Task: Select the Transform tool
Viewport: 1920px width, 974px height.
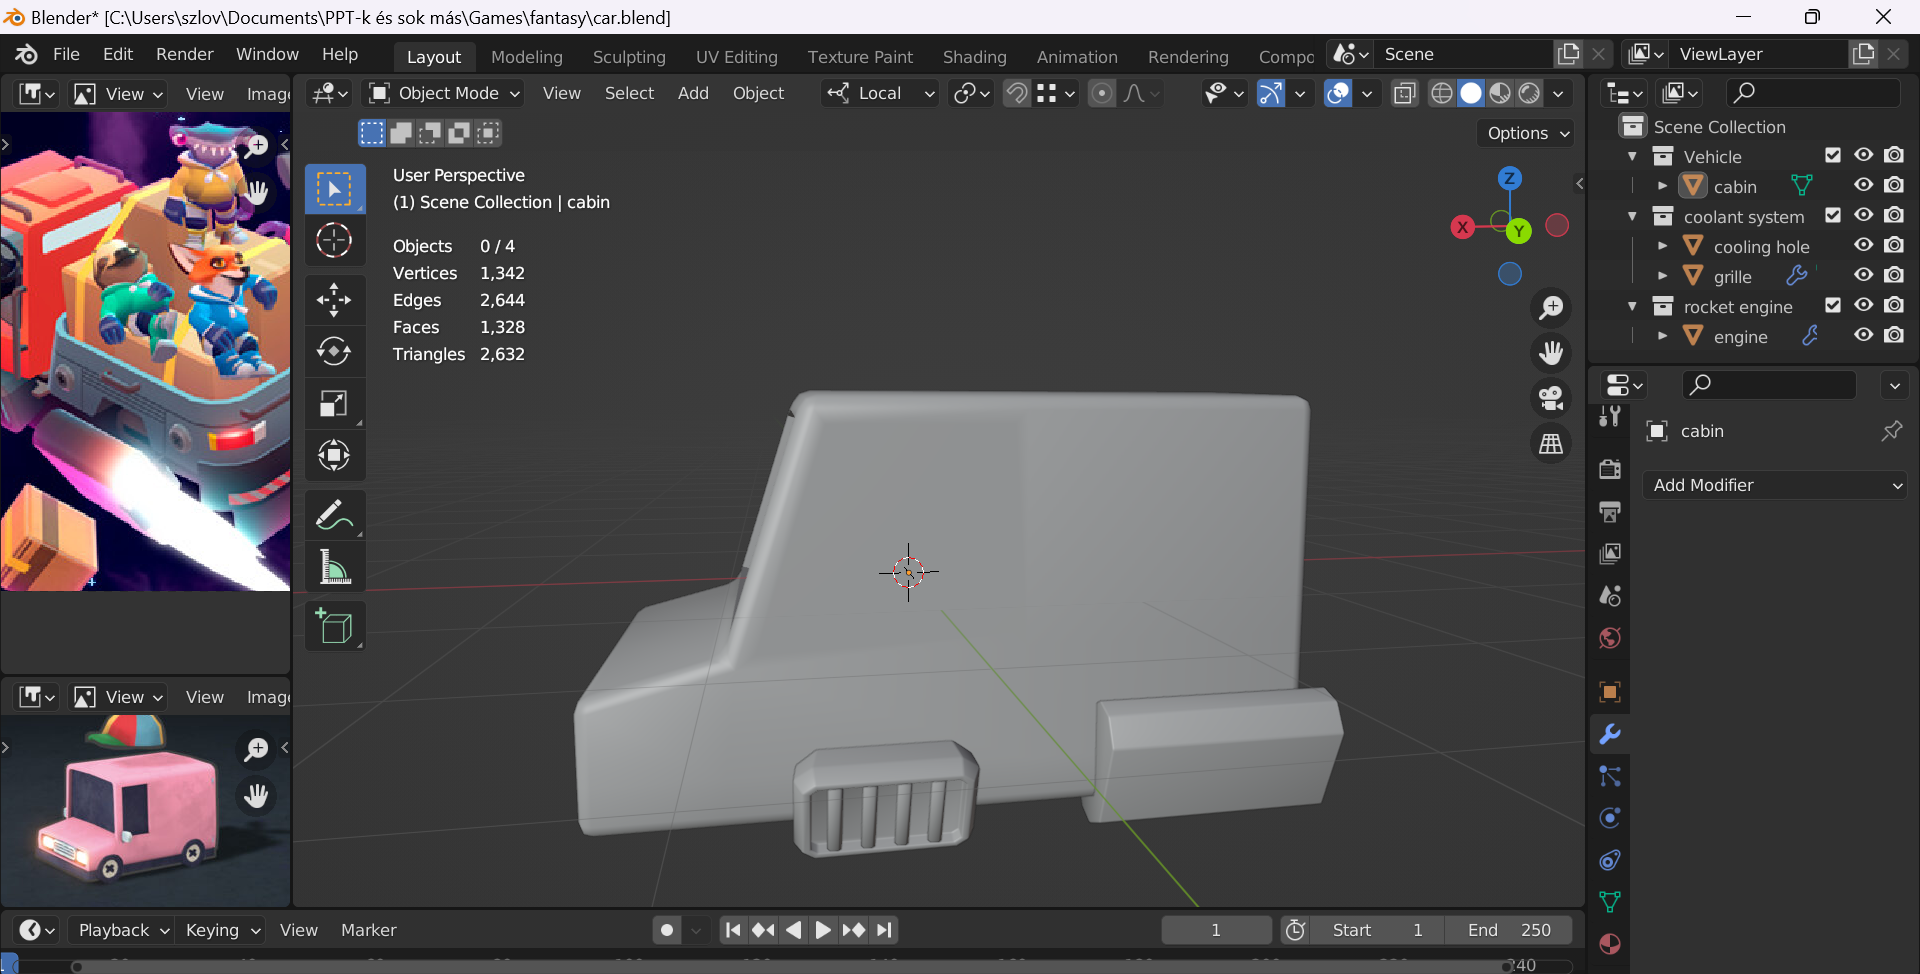Action: (334, 455)
